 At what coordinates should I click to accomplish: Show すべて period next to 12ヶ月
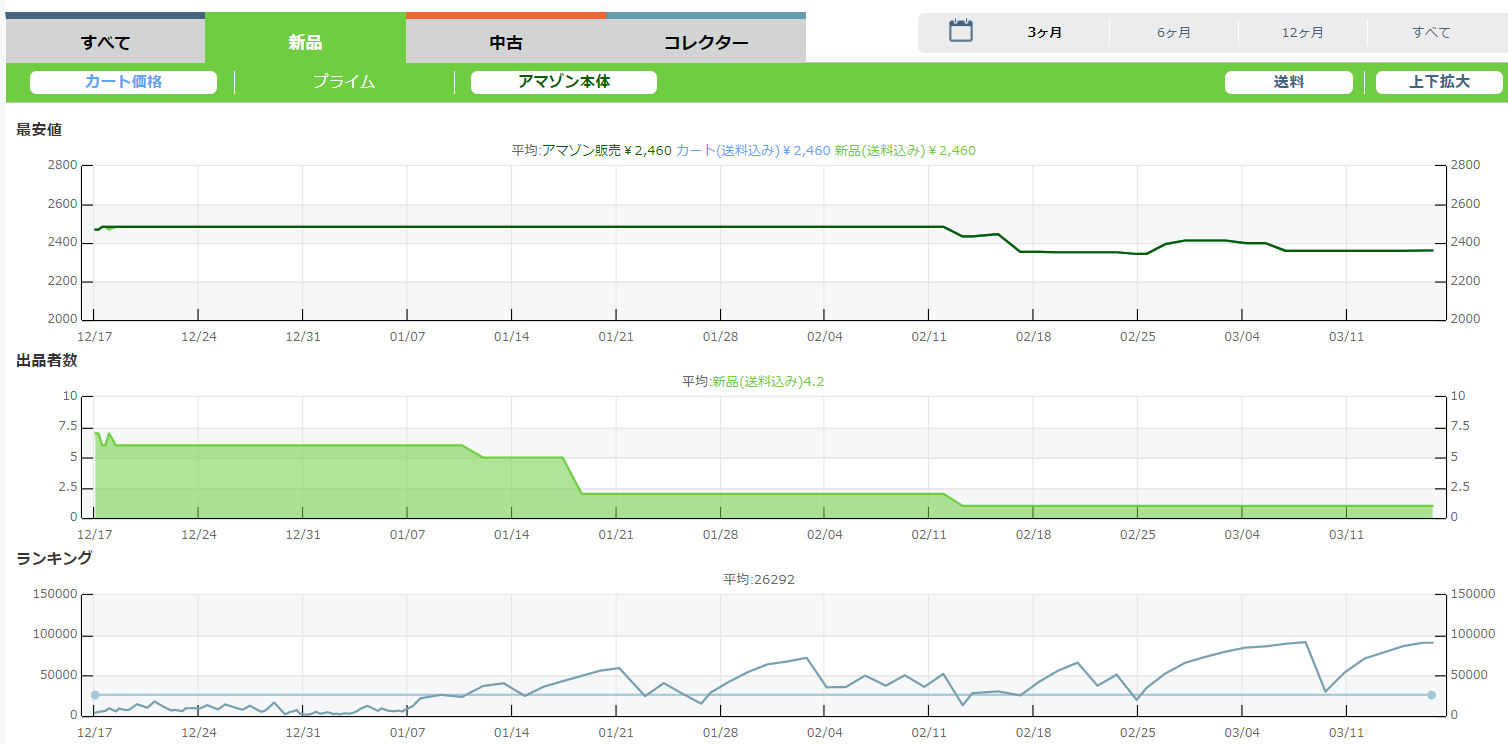[1431, 33]
